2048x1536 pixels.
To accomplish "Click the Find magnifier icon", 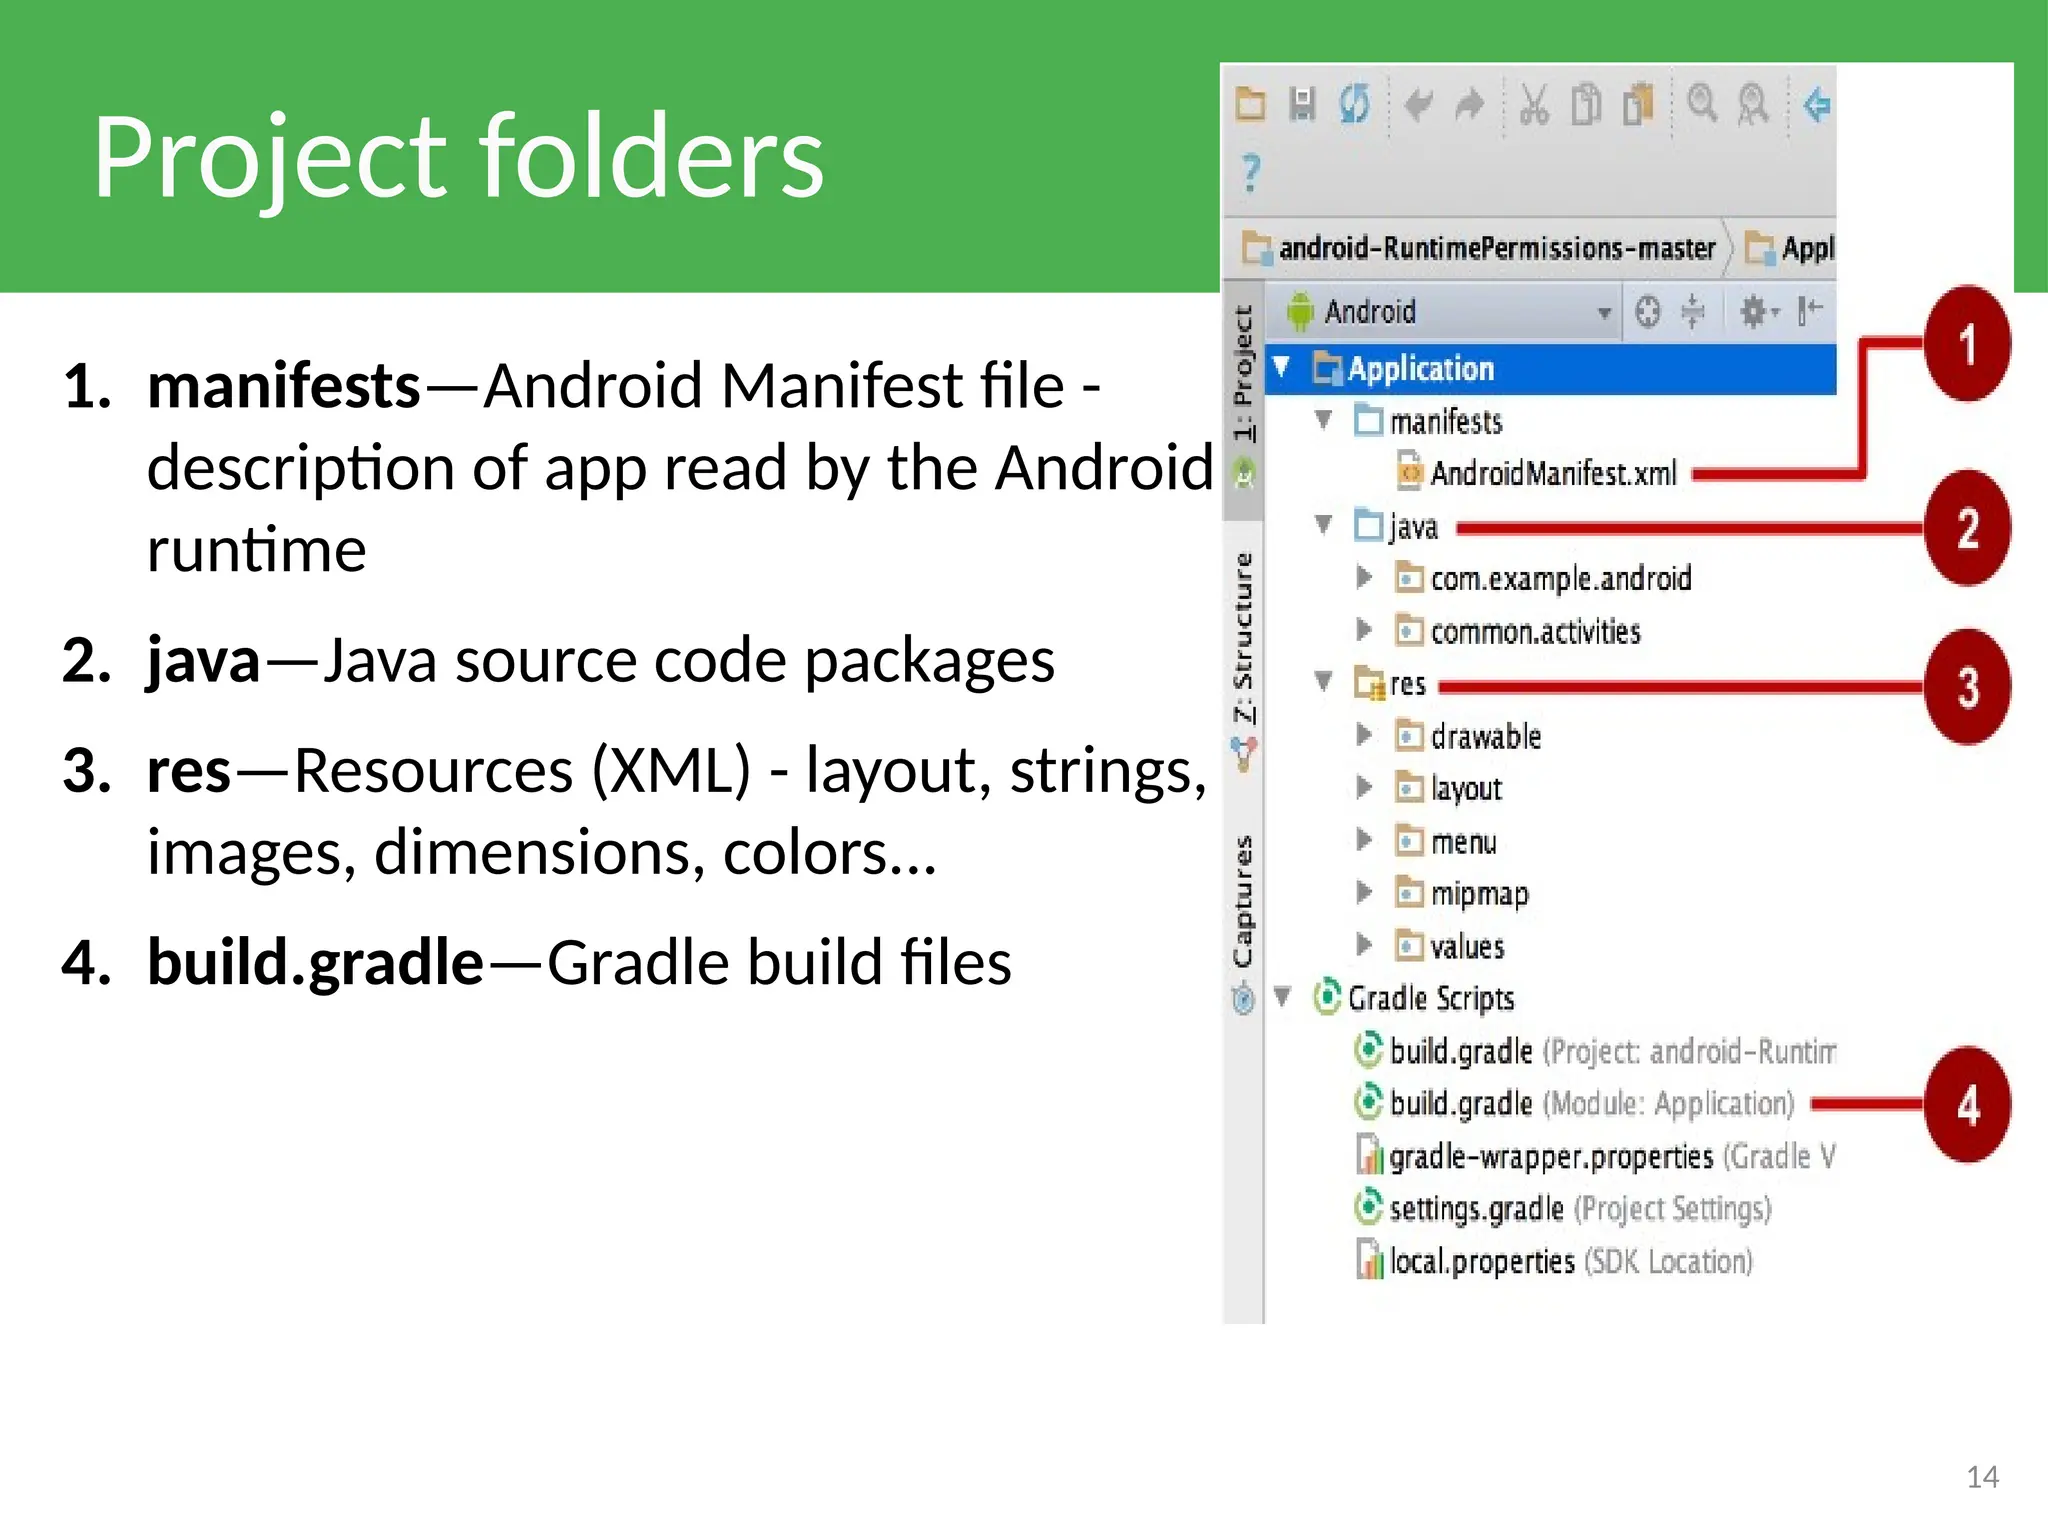I will click(1702, 103).
